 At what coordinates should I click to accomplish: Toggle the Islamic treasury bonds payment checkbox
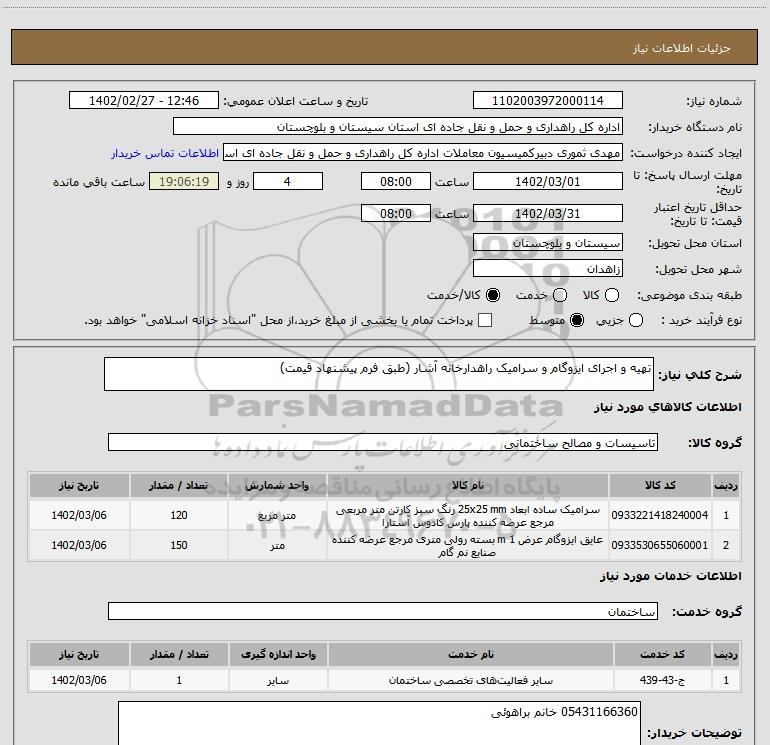tap(485, 320)
